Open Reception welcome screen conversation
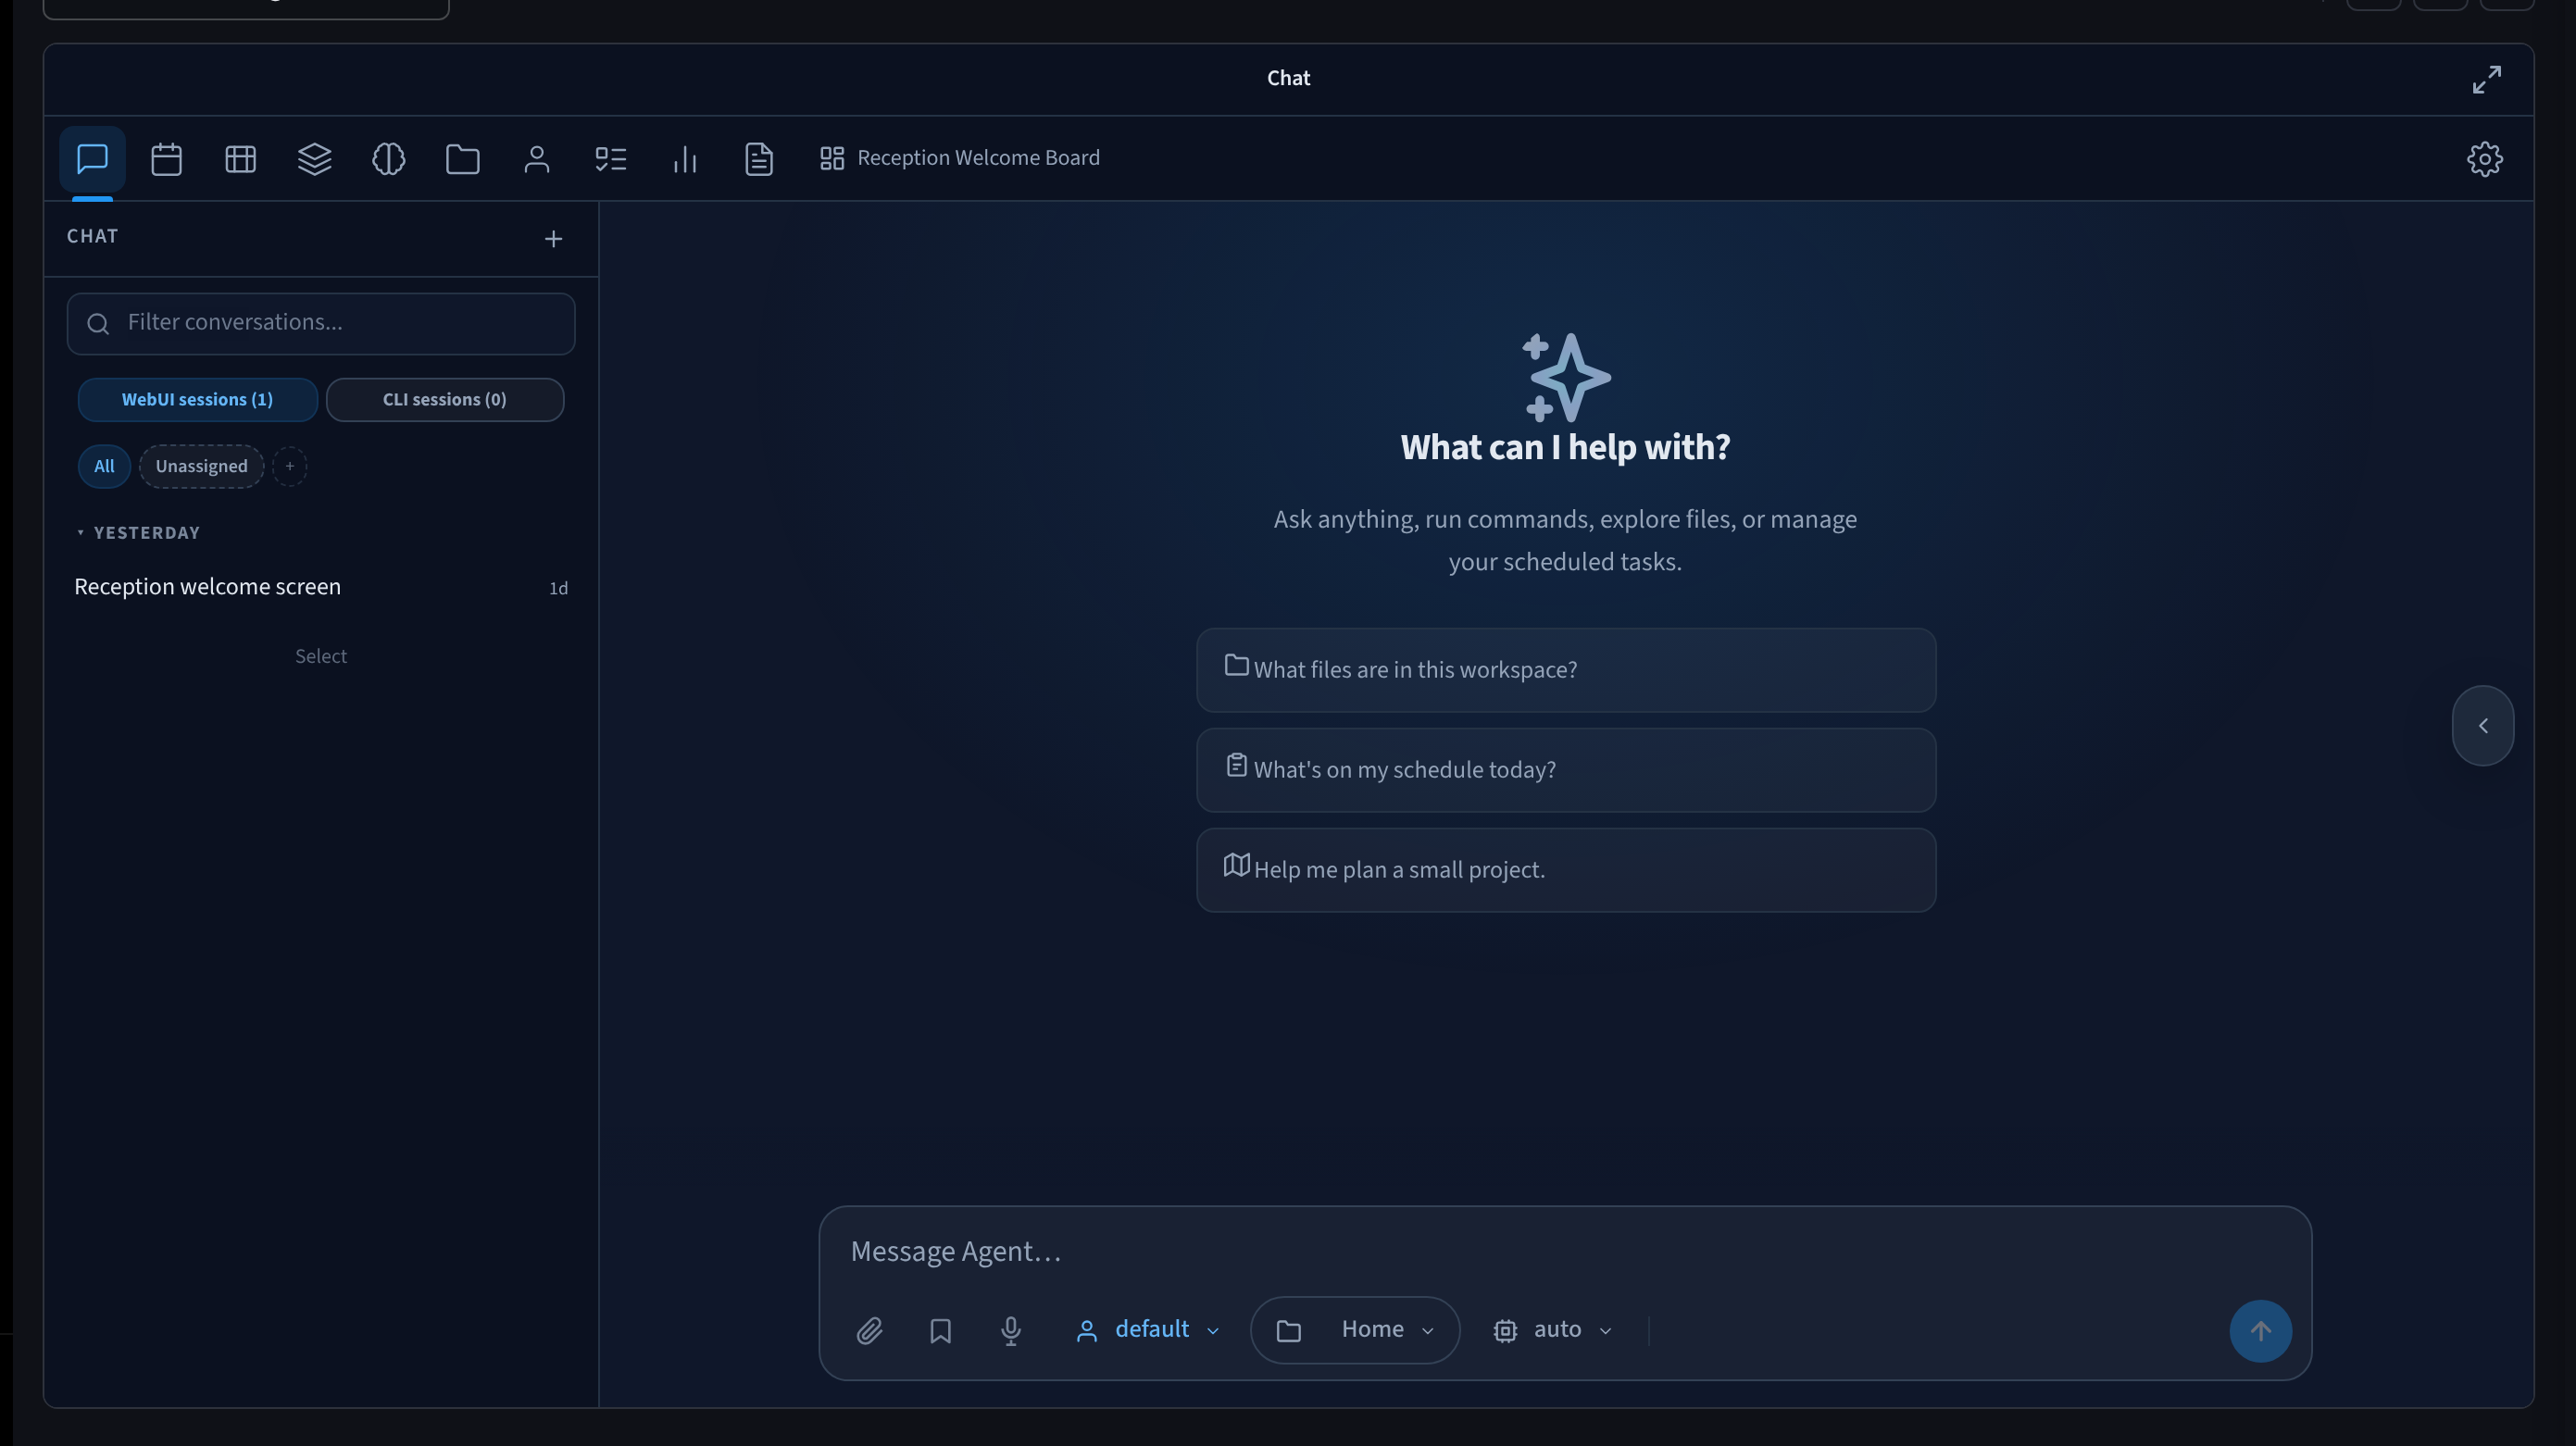 321,587
